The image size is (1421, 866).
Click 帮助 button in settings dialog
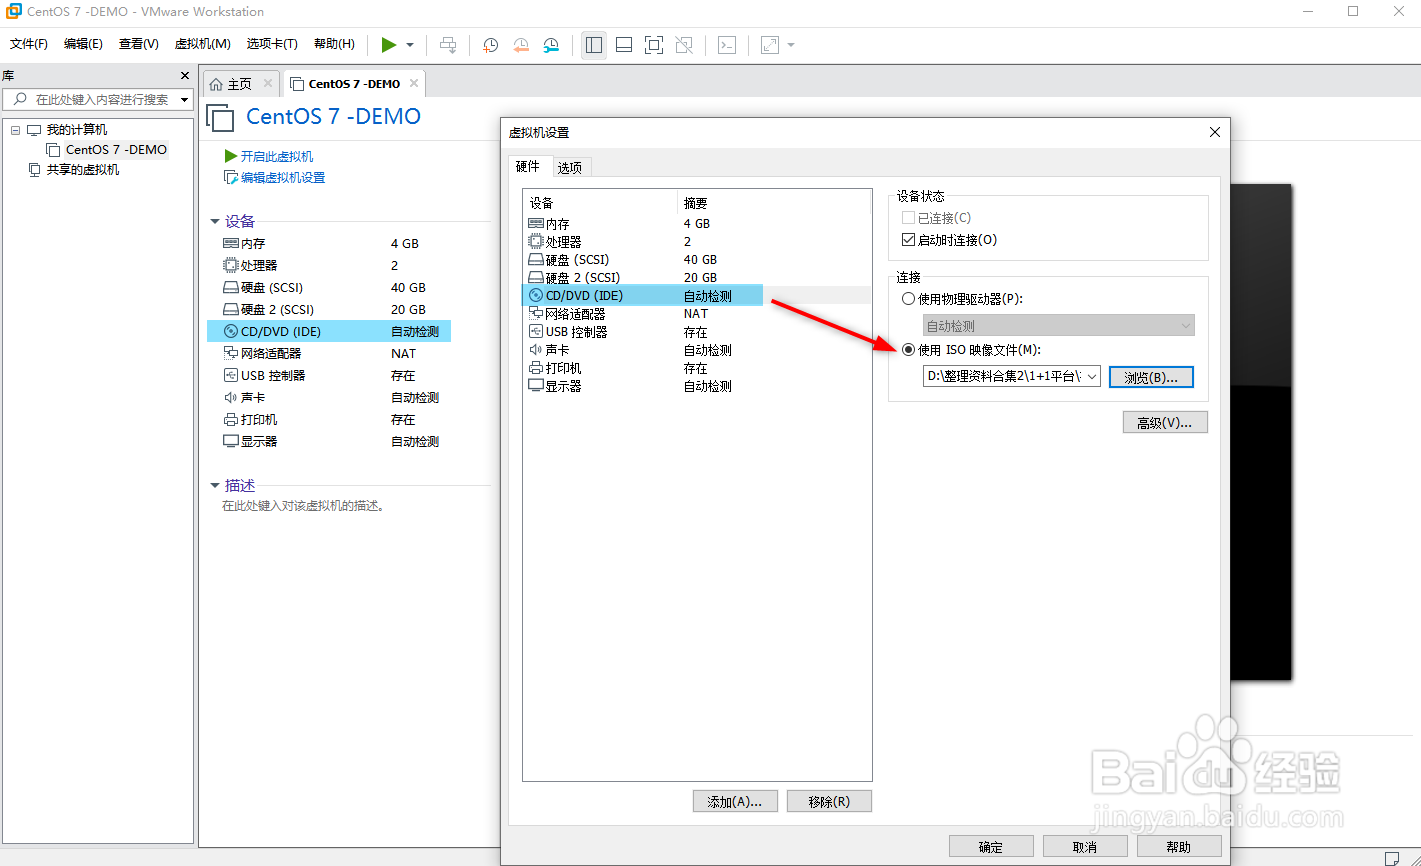pos(1179,847)
